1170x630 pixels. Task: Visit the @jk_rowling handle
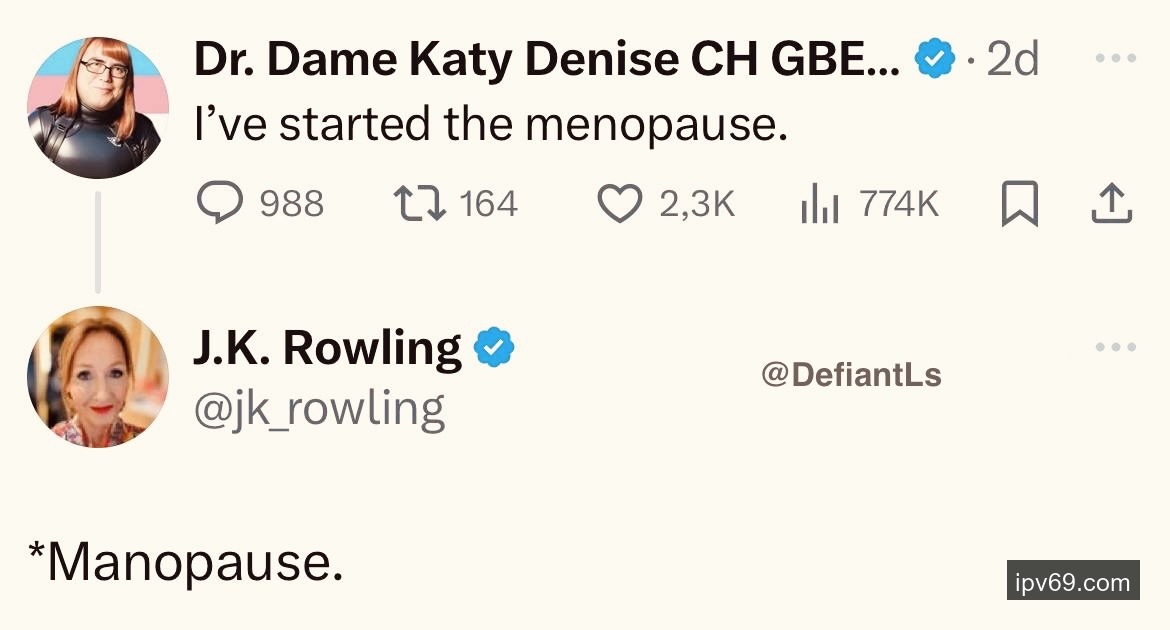coord(319,409)
